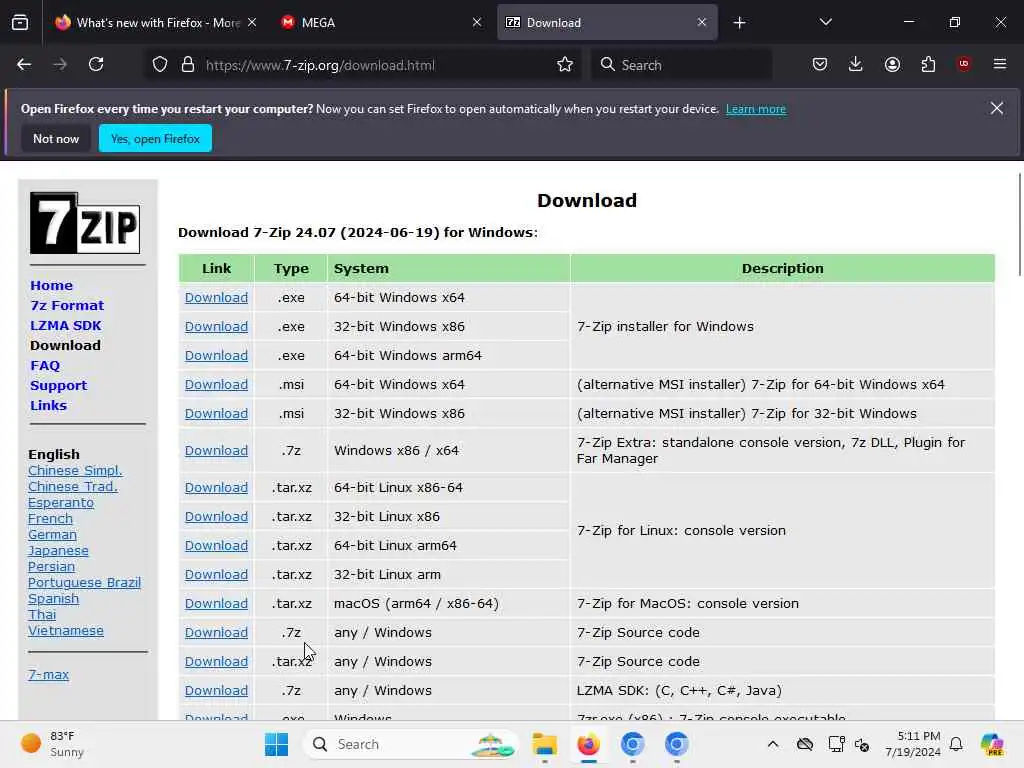Download .exe for 64-bit Windows arm64

(x=216, y=355)
